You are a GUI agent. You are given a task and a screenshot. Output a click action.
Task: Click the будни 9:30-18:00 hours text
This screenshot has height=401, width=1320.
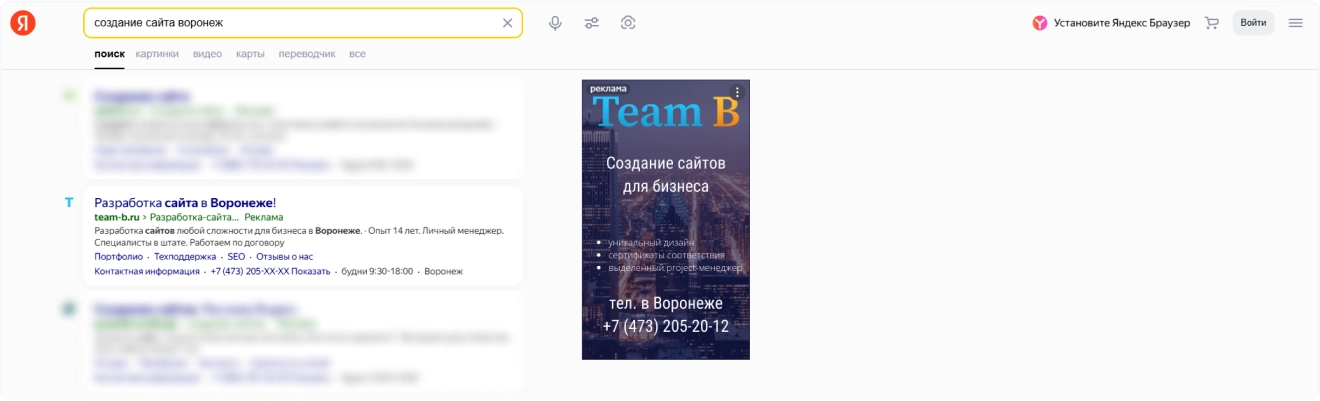click(x=378, y=271)
